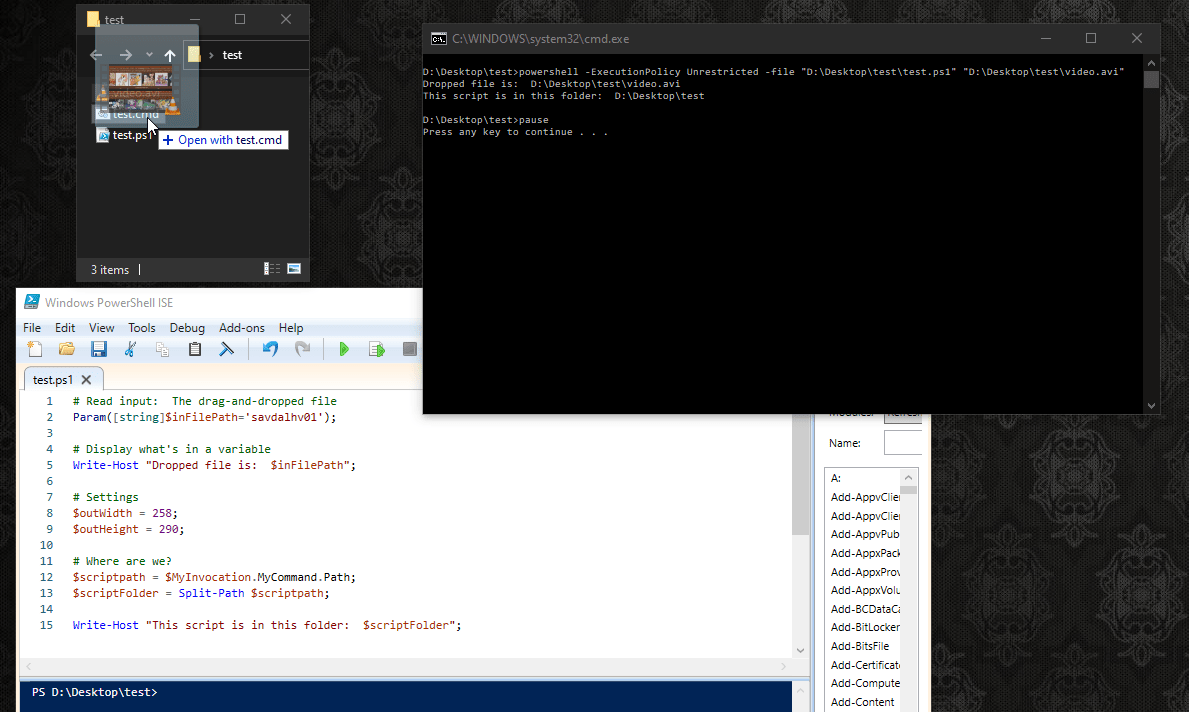Image resolution: width=1189 pixels, height=712 pixels.
Task: Switch Explorer to large thumbnails view
Action: pos(294,269)
